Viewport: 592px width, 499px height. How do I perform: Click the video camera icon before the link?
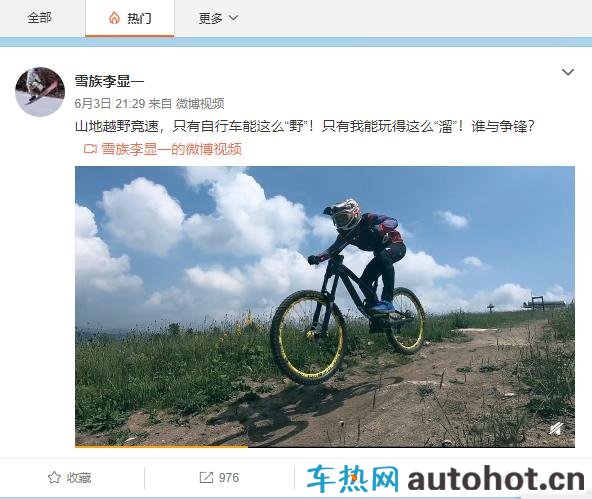coord(90,149)
